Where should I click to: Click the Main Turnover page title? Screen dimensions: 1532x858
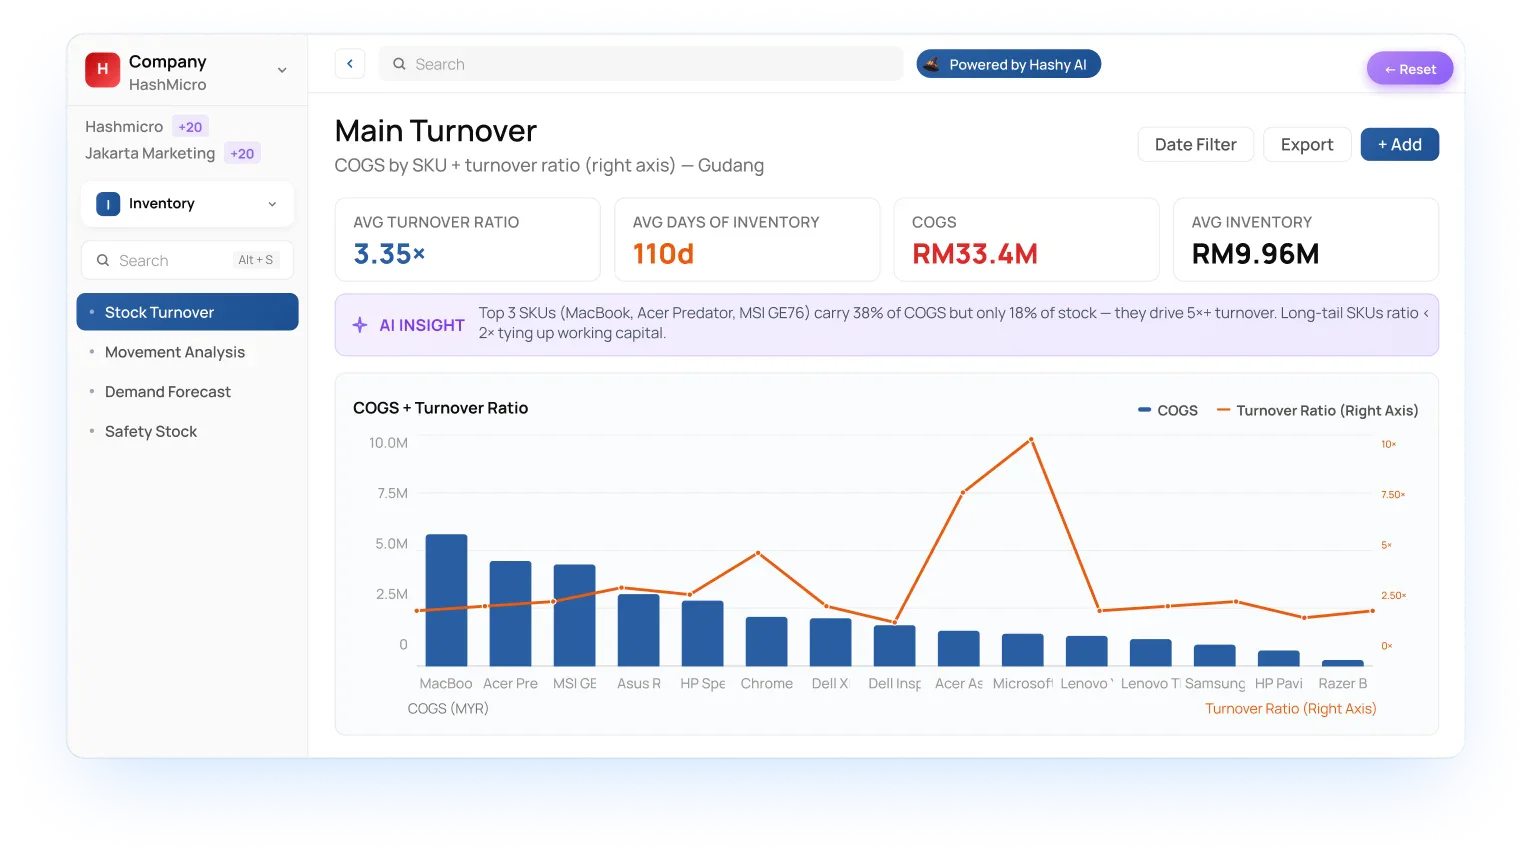click(436, 131)
